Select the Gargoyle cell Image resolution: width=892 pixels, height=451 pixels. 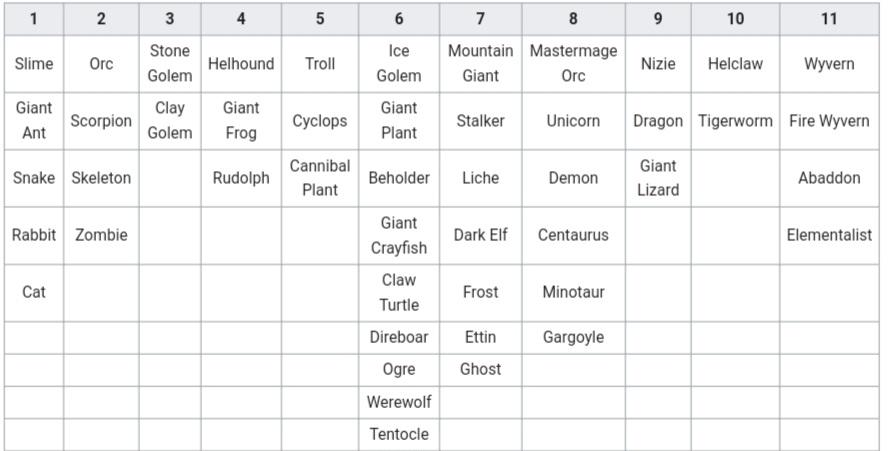tap(573, 337)
